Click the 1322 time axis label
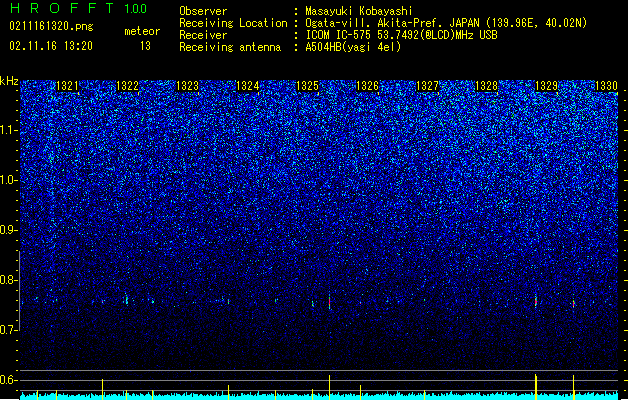Screen dimensions: 629x400 pos(127,86)
